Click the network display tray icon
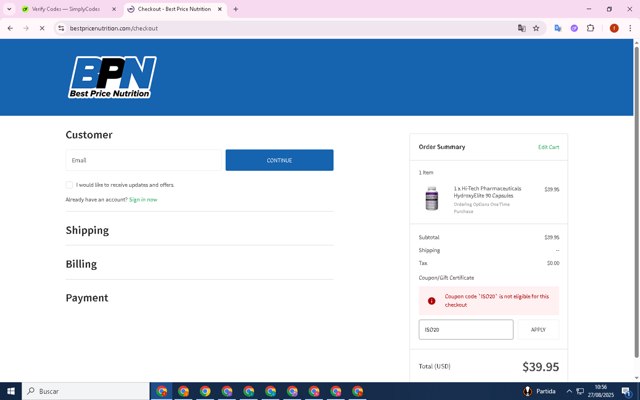This screenshot has height=400, width=640. click(x=580, y=391)
